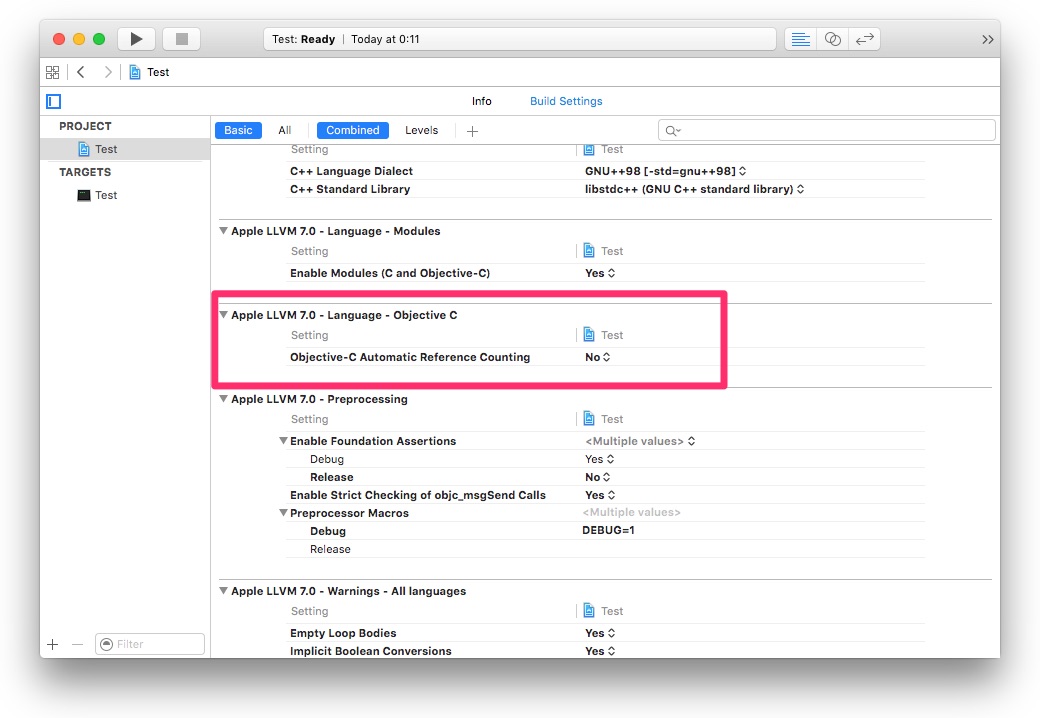Show Basic build settings
Viewport: 1040px width, 718px height.
tap(238, 130)
